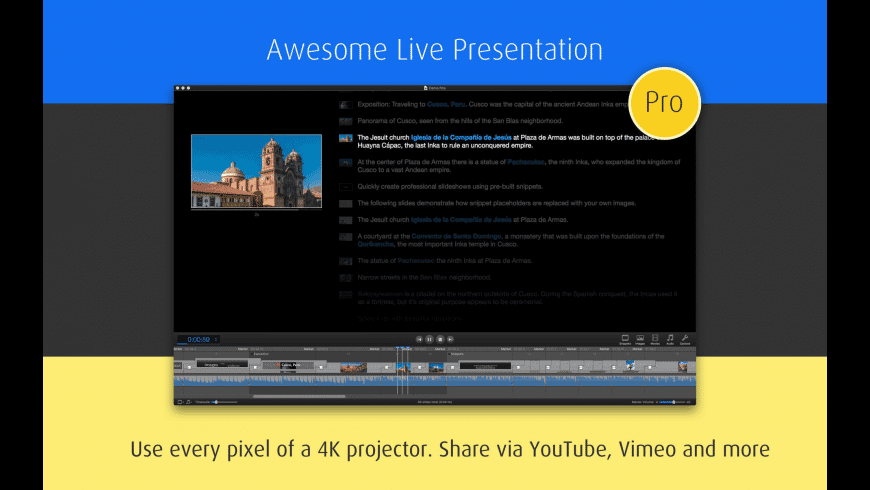Screen dimensions: 870x490
Task: Select the black text snippet slide in timeline
Action: click(x=485, y=366)
